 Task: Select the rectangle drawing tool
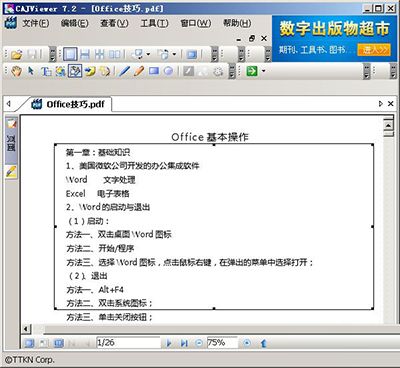click(154, 71)
